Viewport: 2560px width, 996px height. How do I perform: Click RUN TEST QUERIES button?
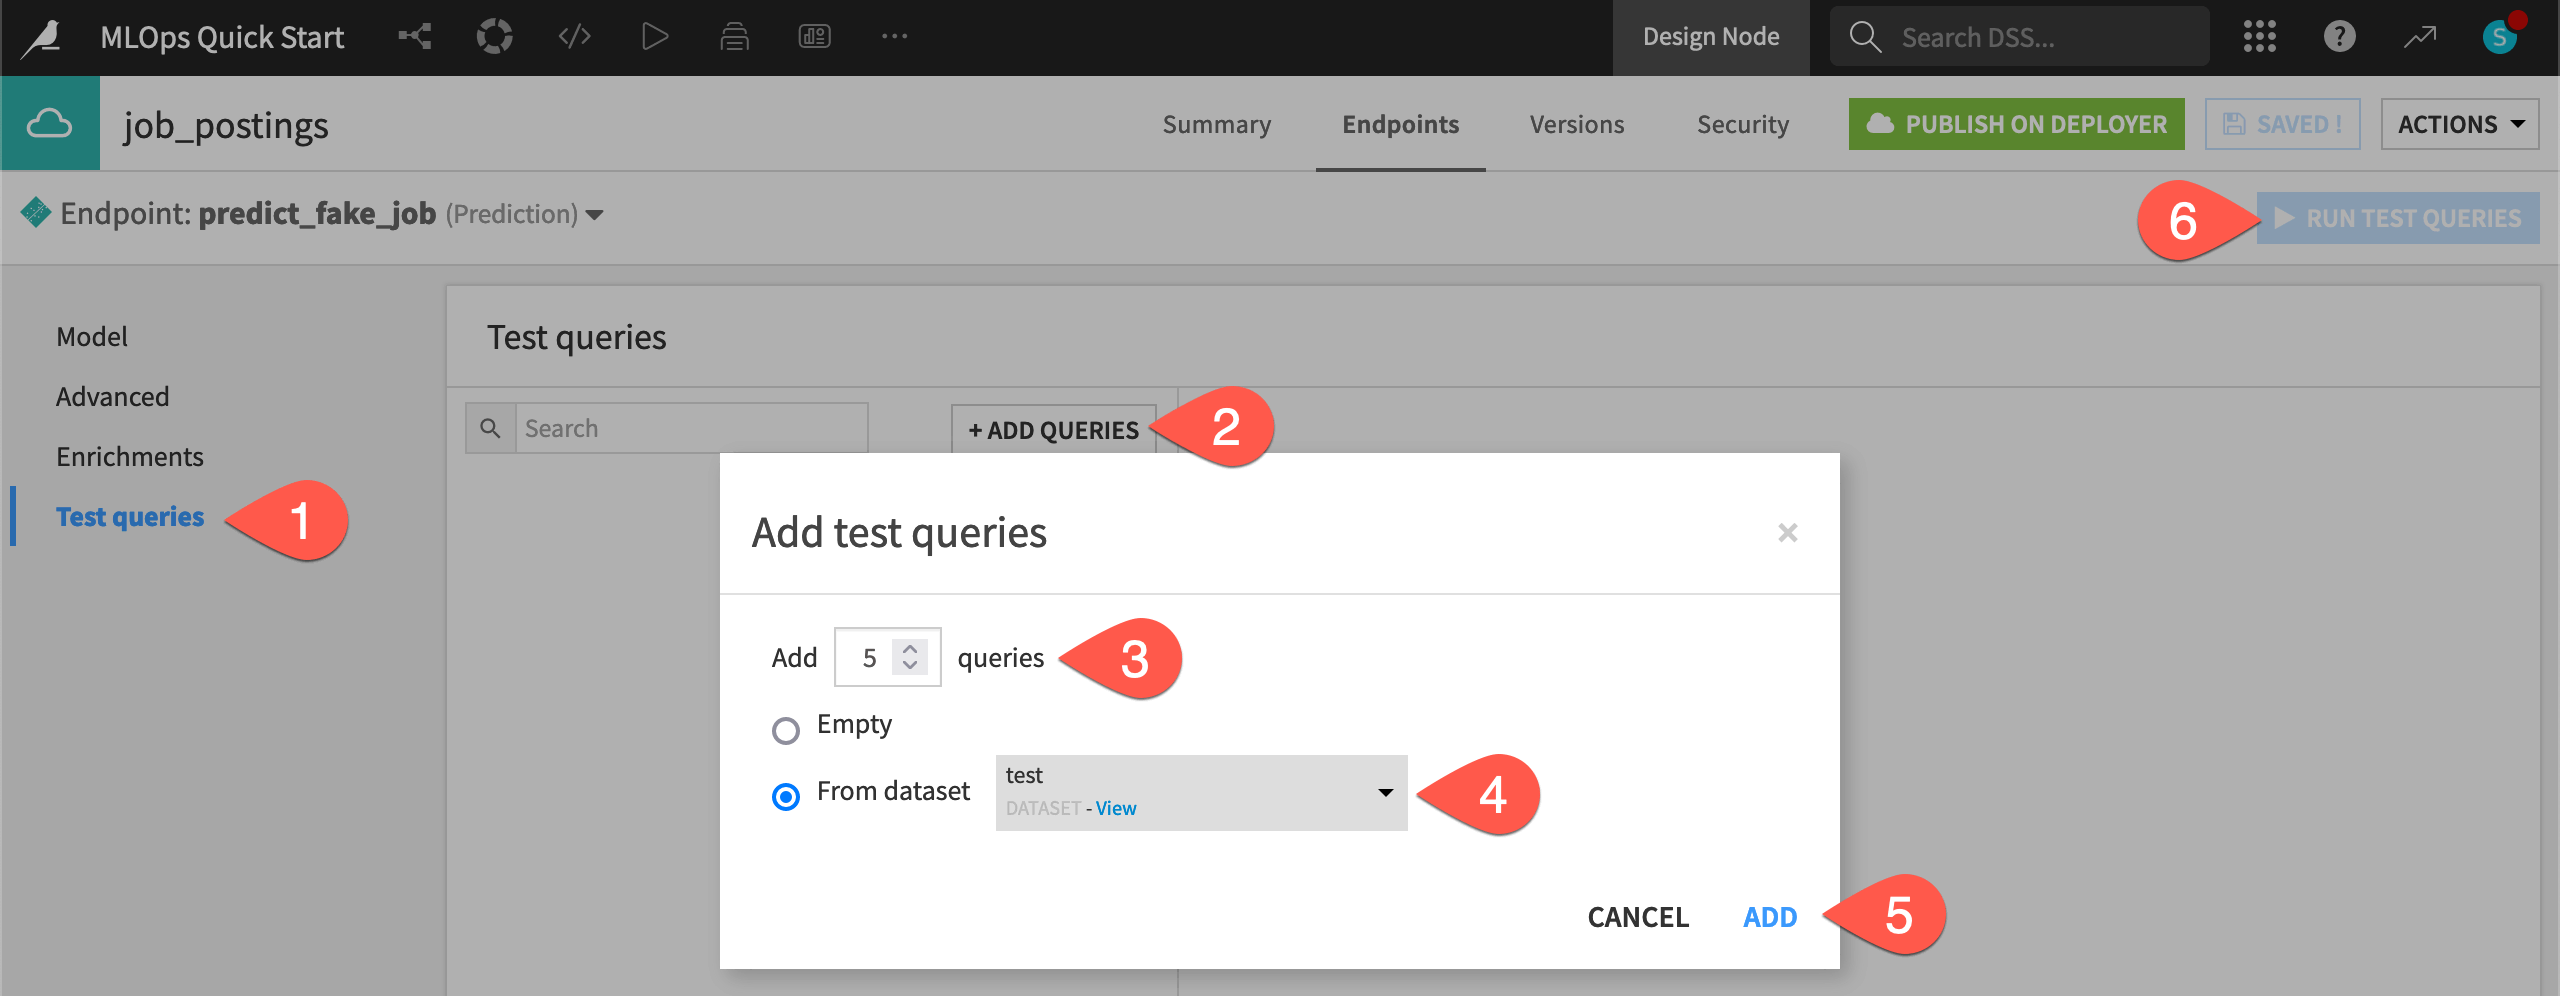tap(2397, 218)
